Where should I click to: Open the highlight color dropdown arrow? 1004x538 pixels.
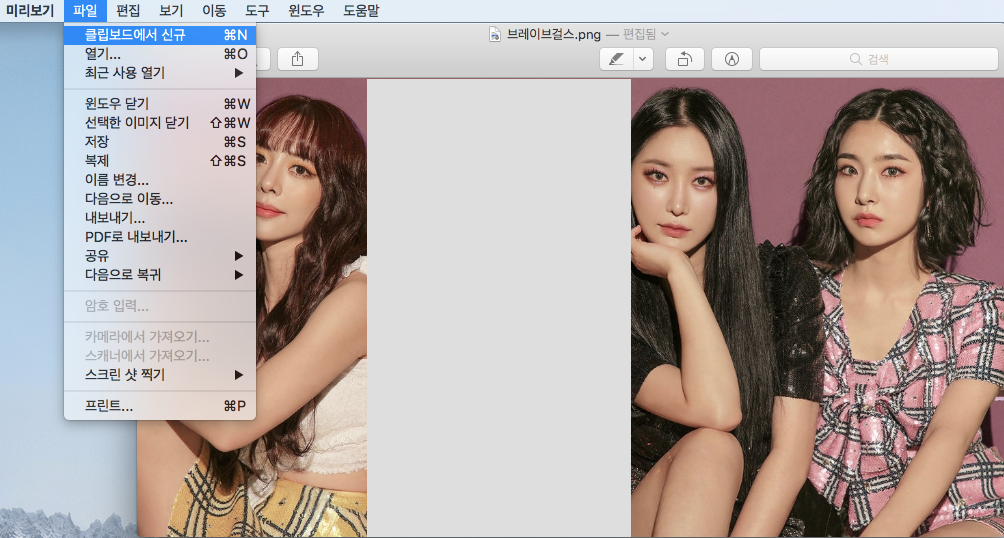(x=643, y=59)
